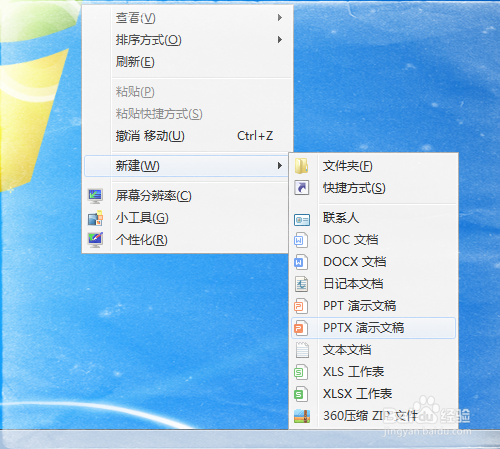This screenshot has height=449, width=500.
Task: Create a new 文件夹(F)
Action: click(x=374, y=166)
